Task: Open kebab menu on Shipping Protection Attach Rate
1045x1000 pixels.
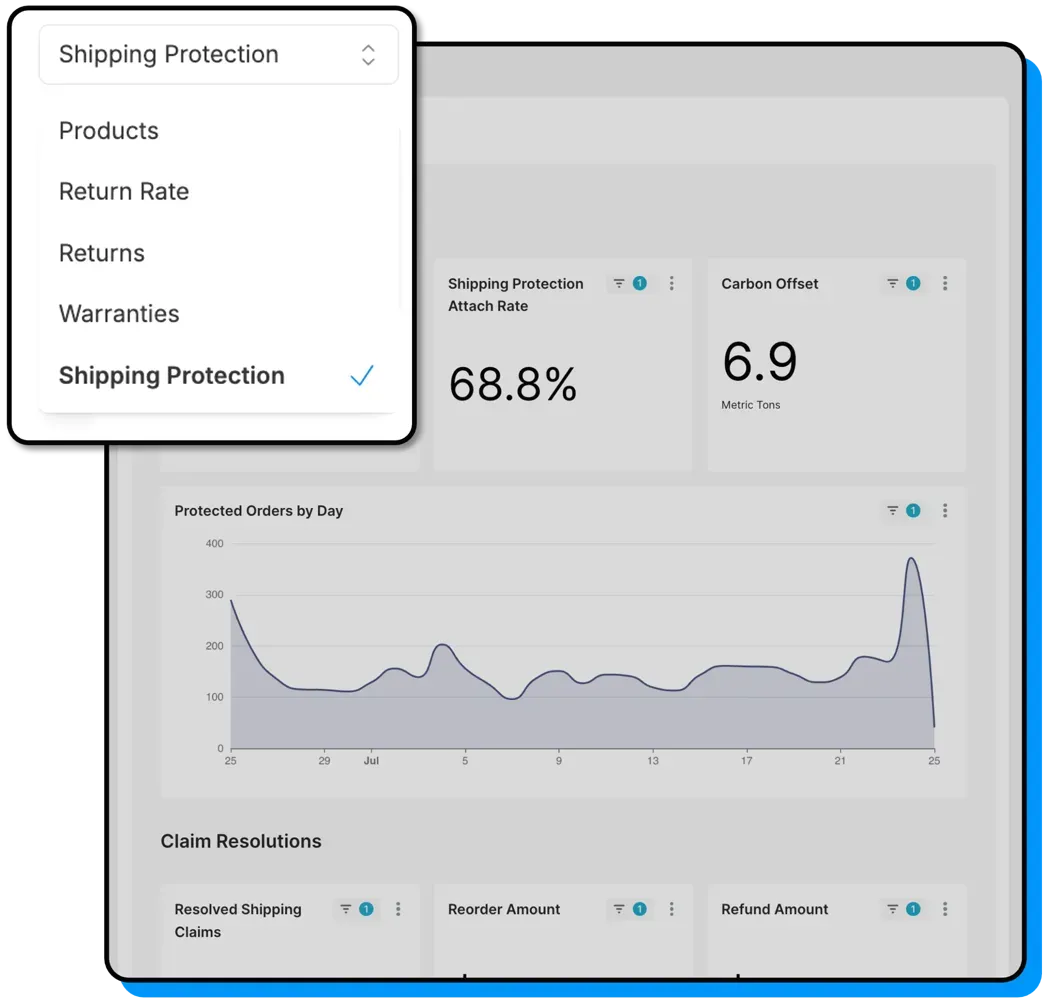Action: pos(671,284)
